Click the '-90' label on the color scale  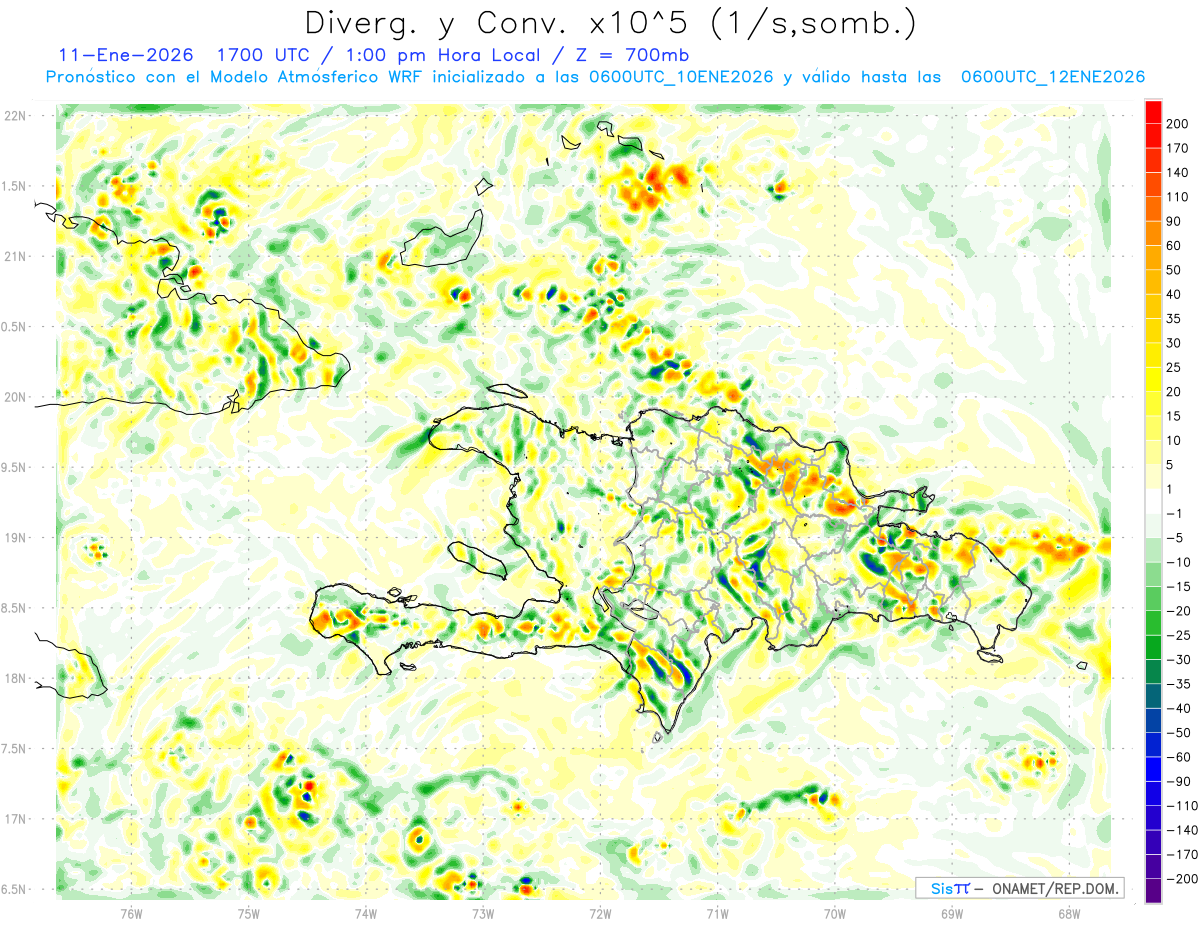[1178, 781]
